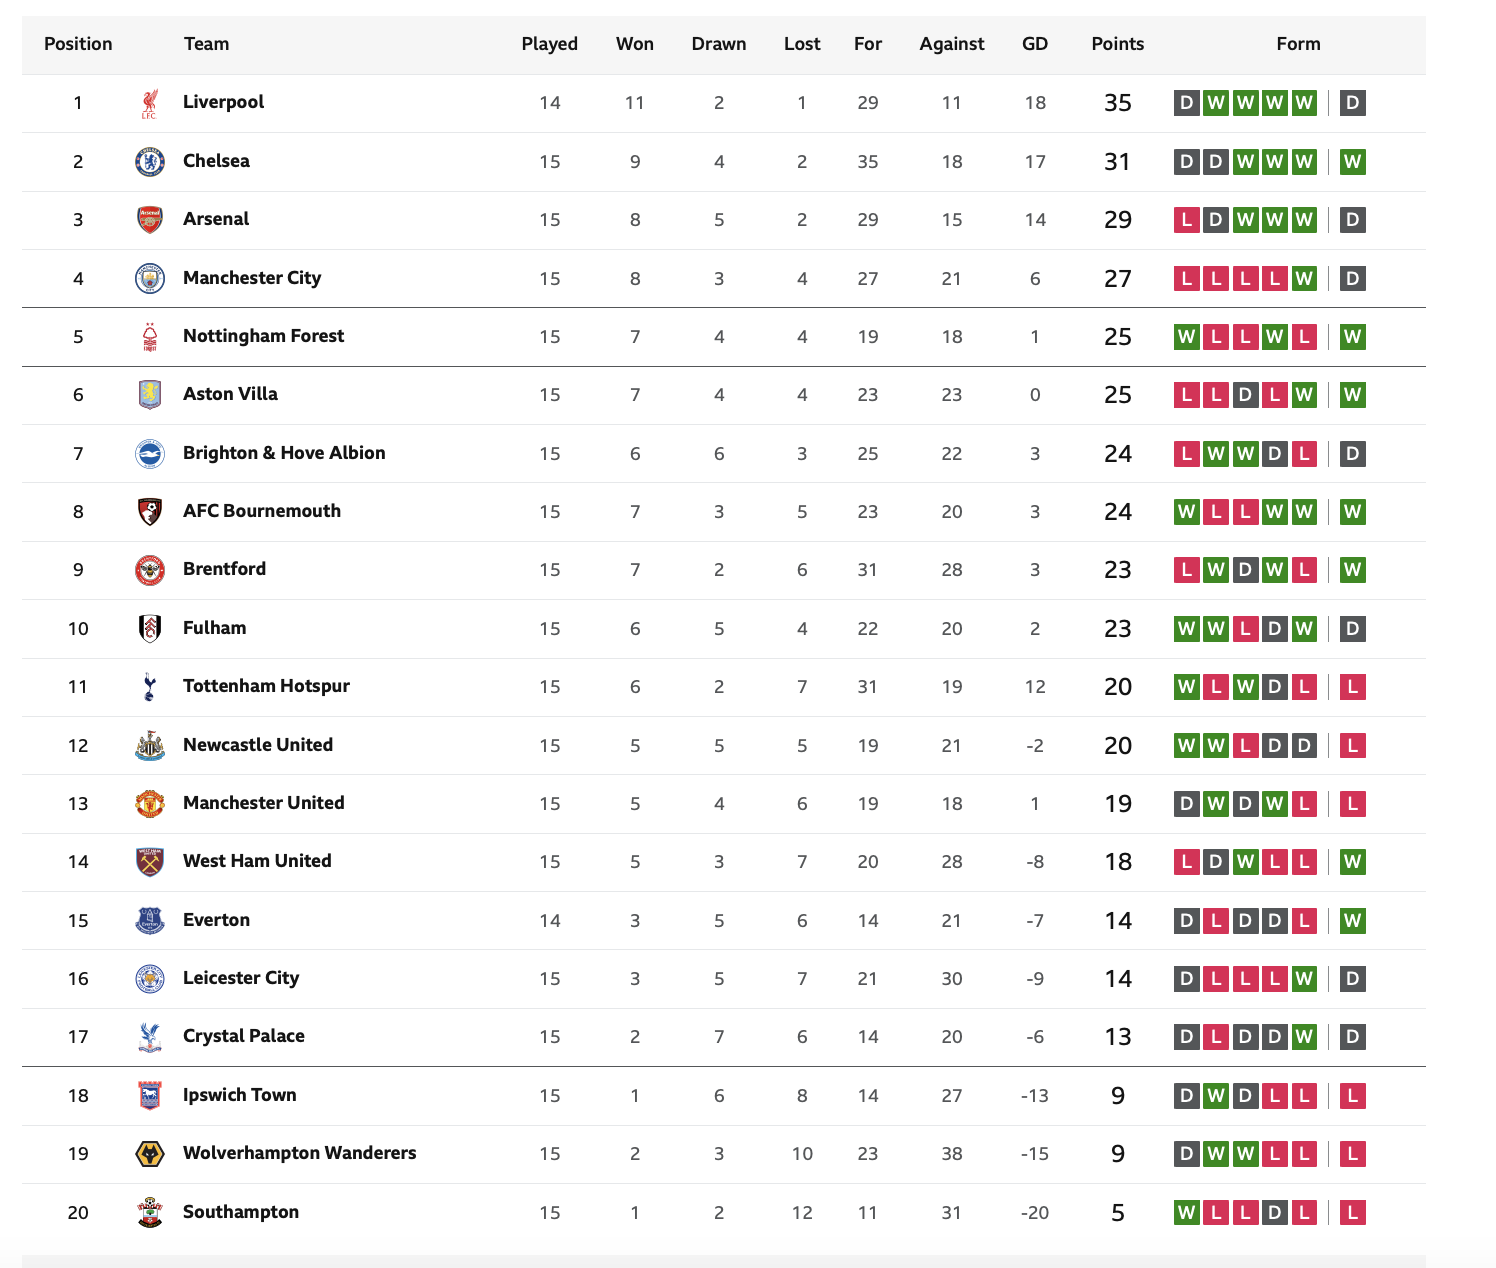Click the Manchester City badge icon
The width and height of the screenshot is (1496, 1268).
149,278
